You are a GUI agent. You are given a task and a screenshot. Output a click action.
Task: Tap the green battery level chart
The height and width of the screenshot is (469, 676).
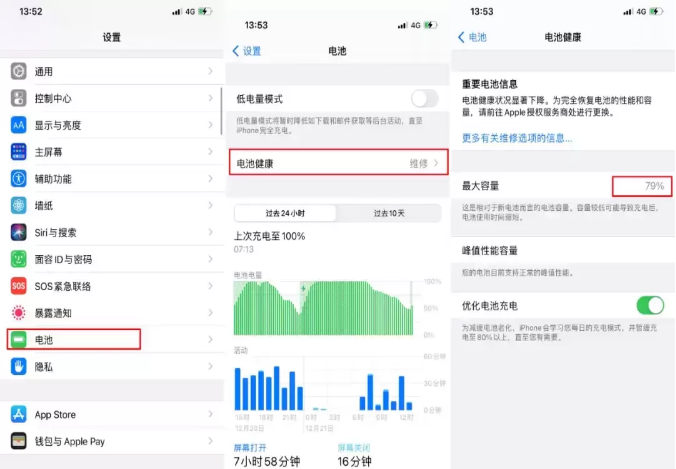323,308
